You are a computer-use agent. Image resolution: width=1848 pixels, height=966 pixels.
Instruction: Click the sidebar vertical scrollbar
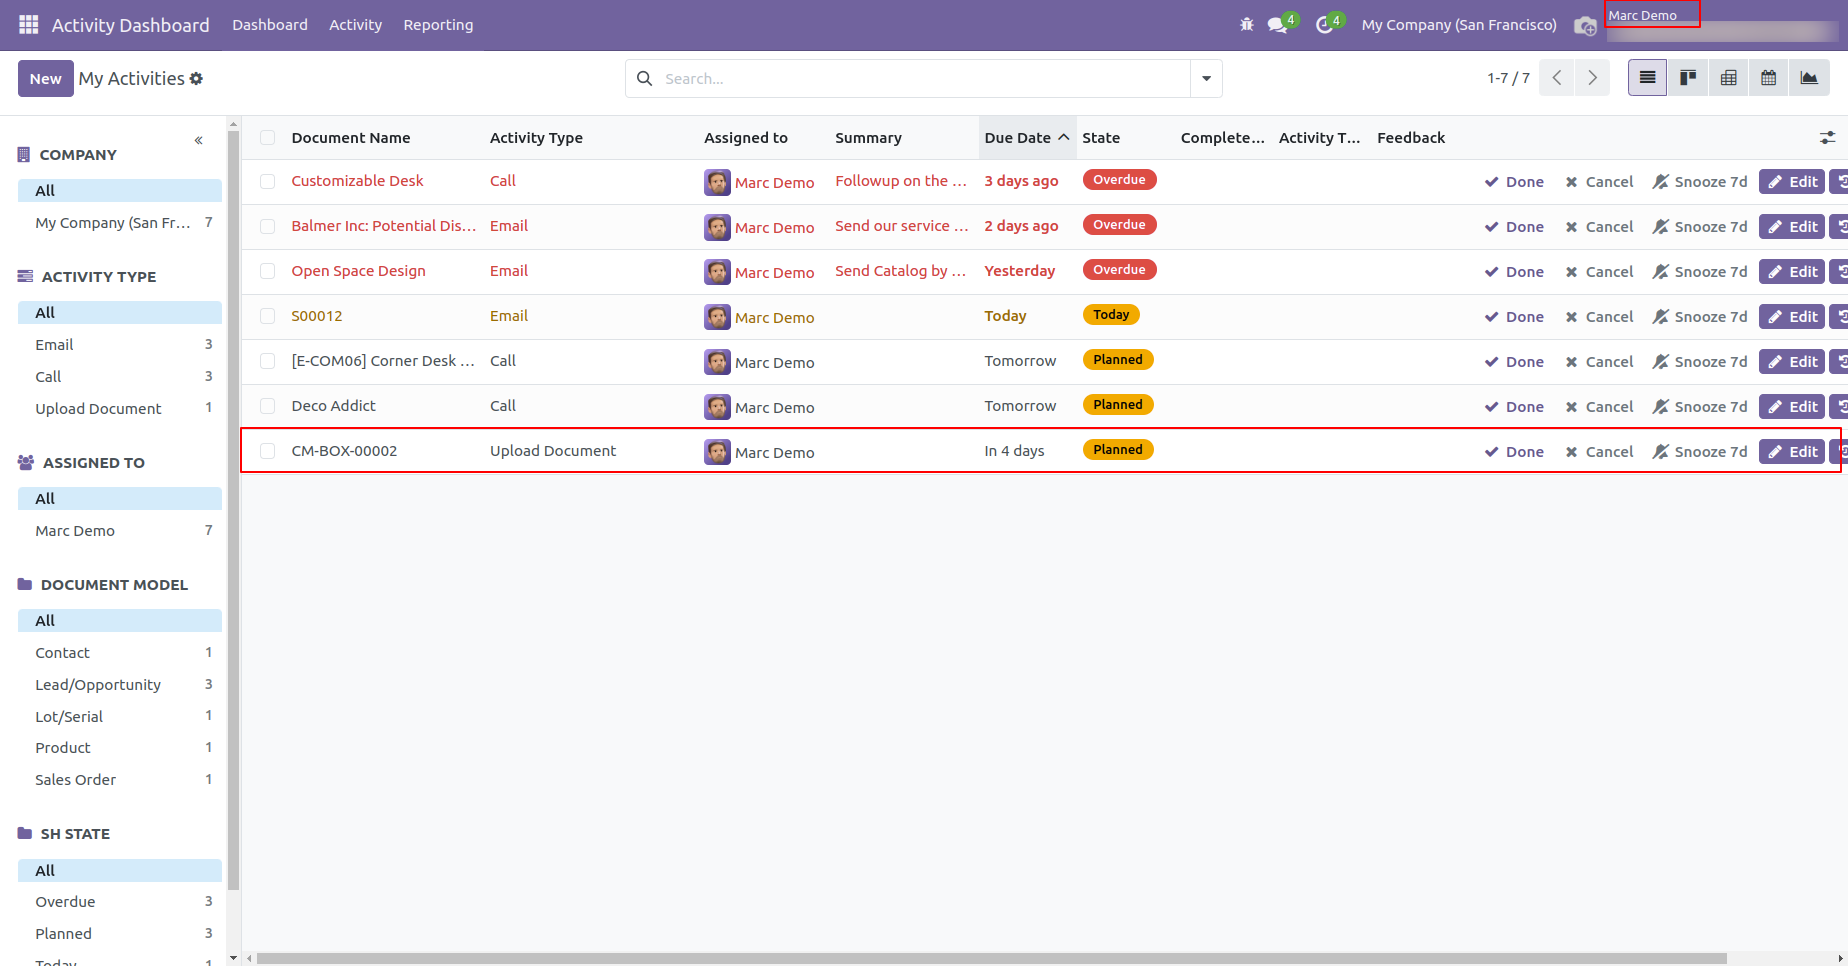click(x=233, y=509)
